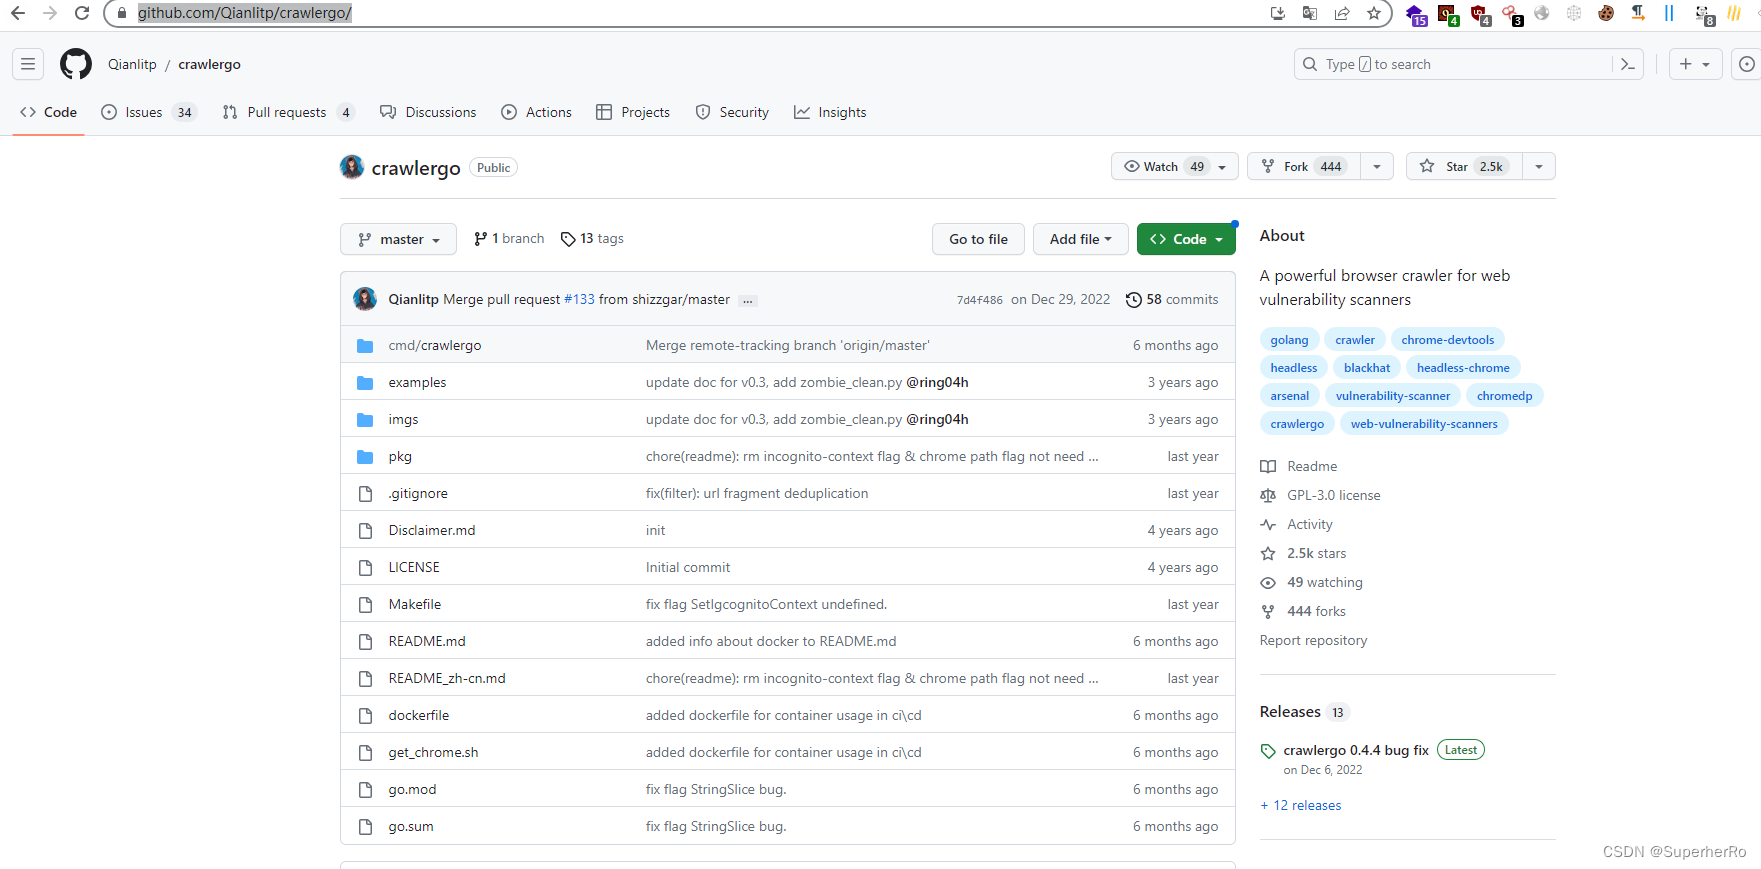
Task: Click Qianlitp commit author avatar
Action: [x=365, y=299]
